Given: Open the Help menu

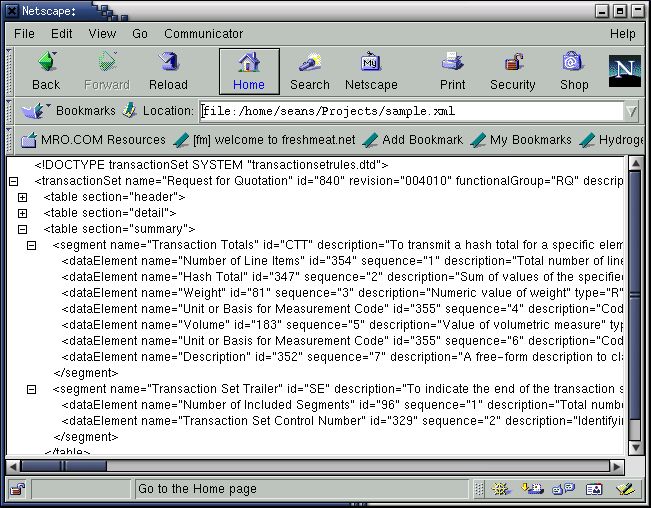Looking at the screenshot, I should pyautogui.click(x=622, y=34).
